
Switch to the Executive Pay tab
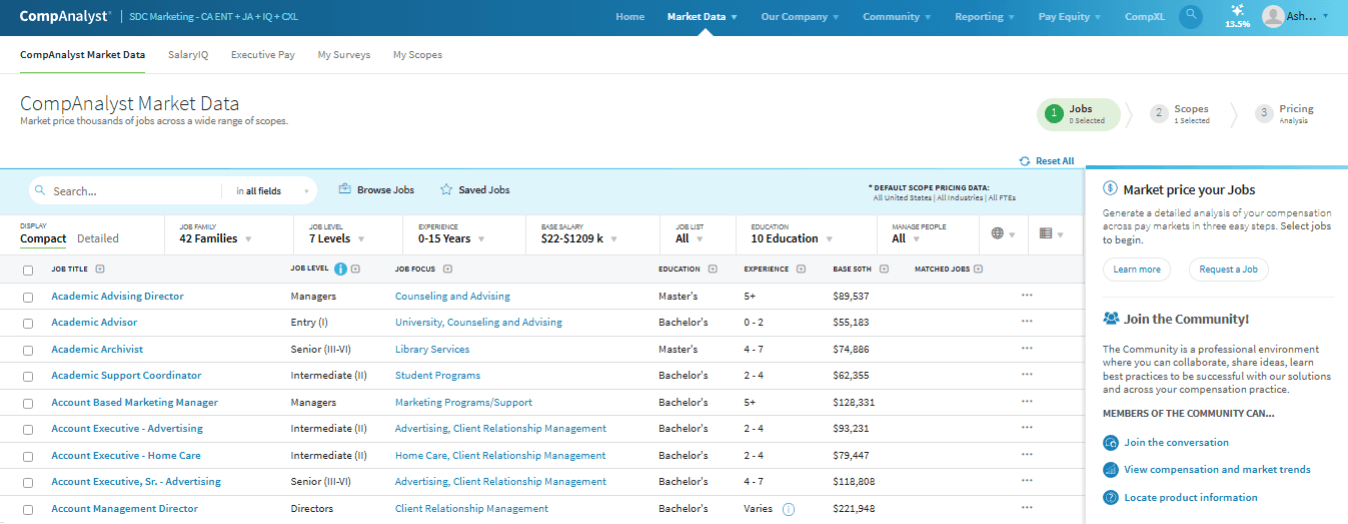(x=263, y=55)
